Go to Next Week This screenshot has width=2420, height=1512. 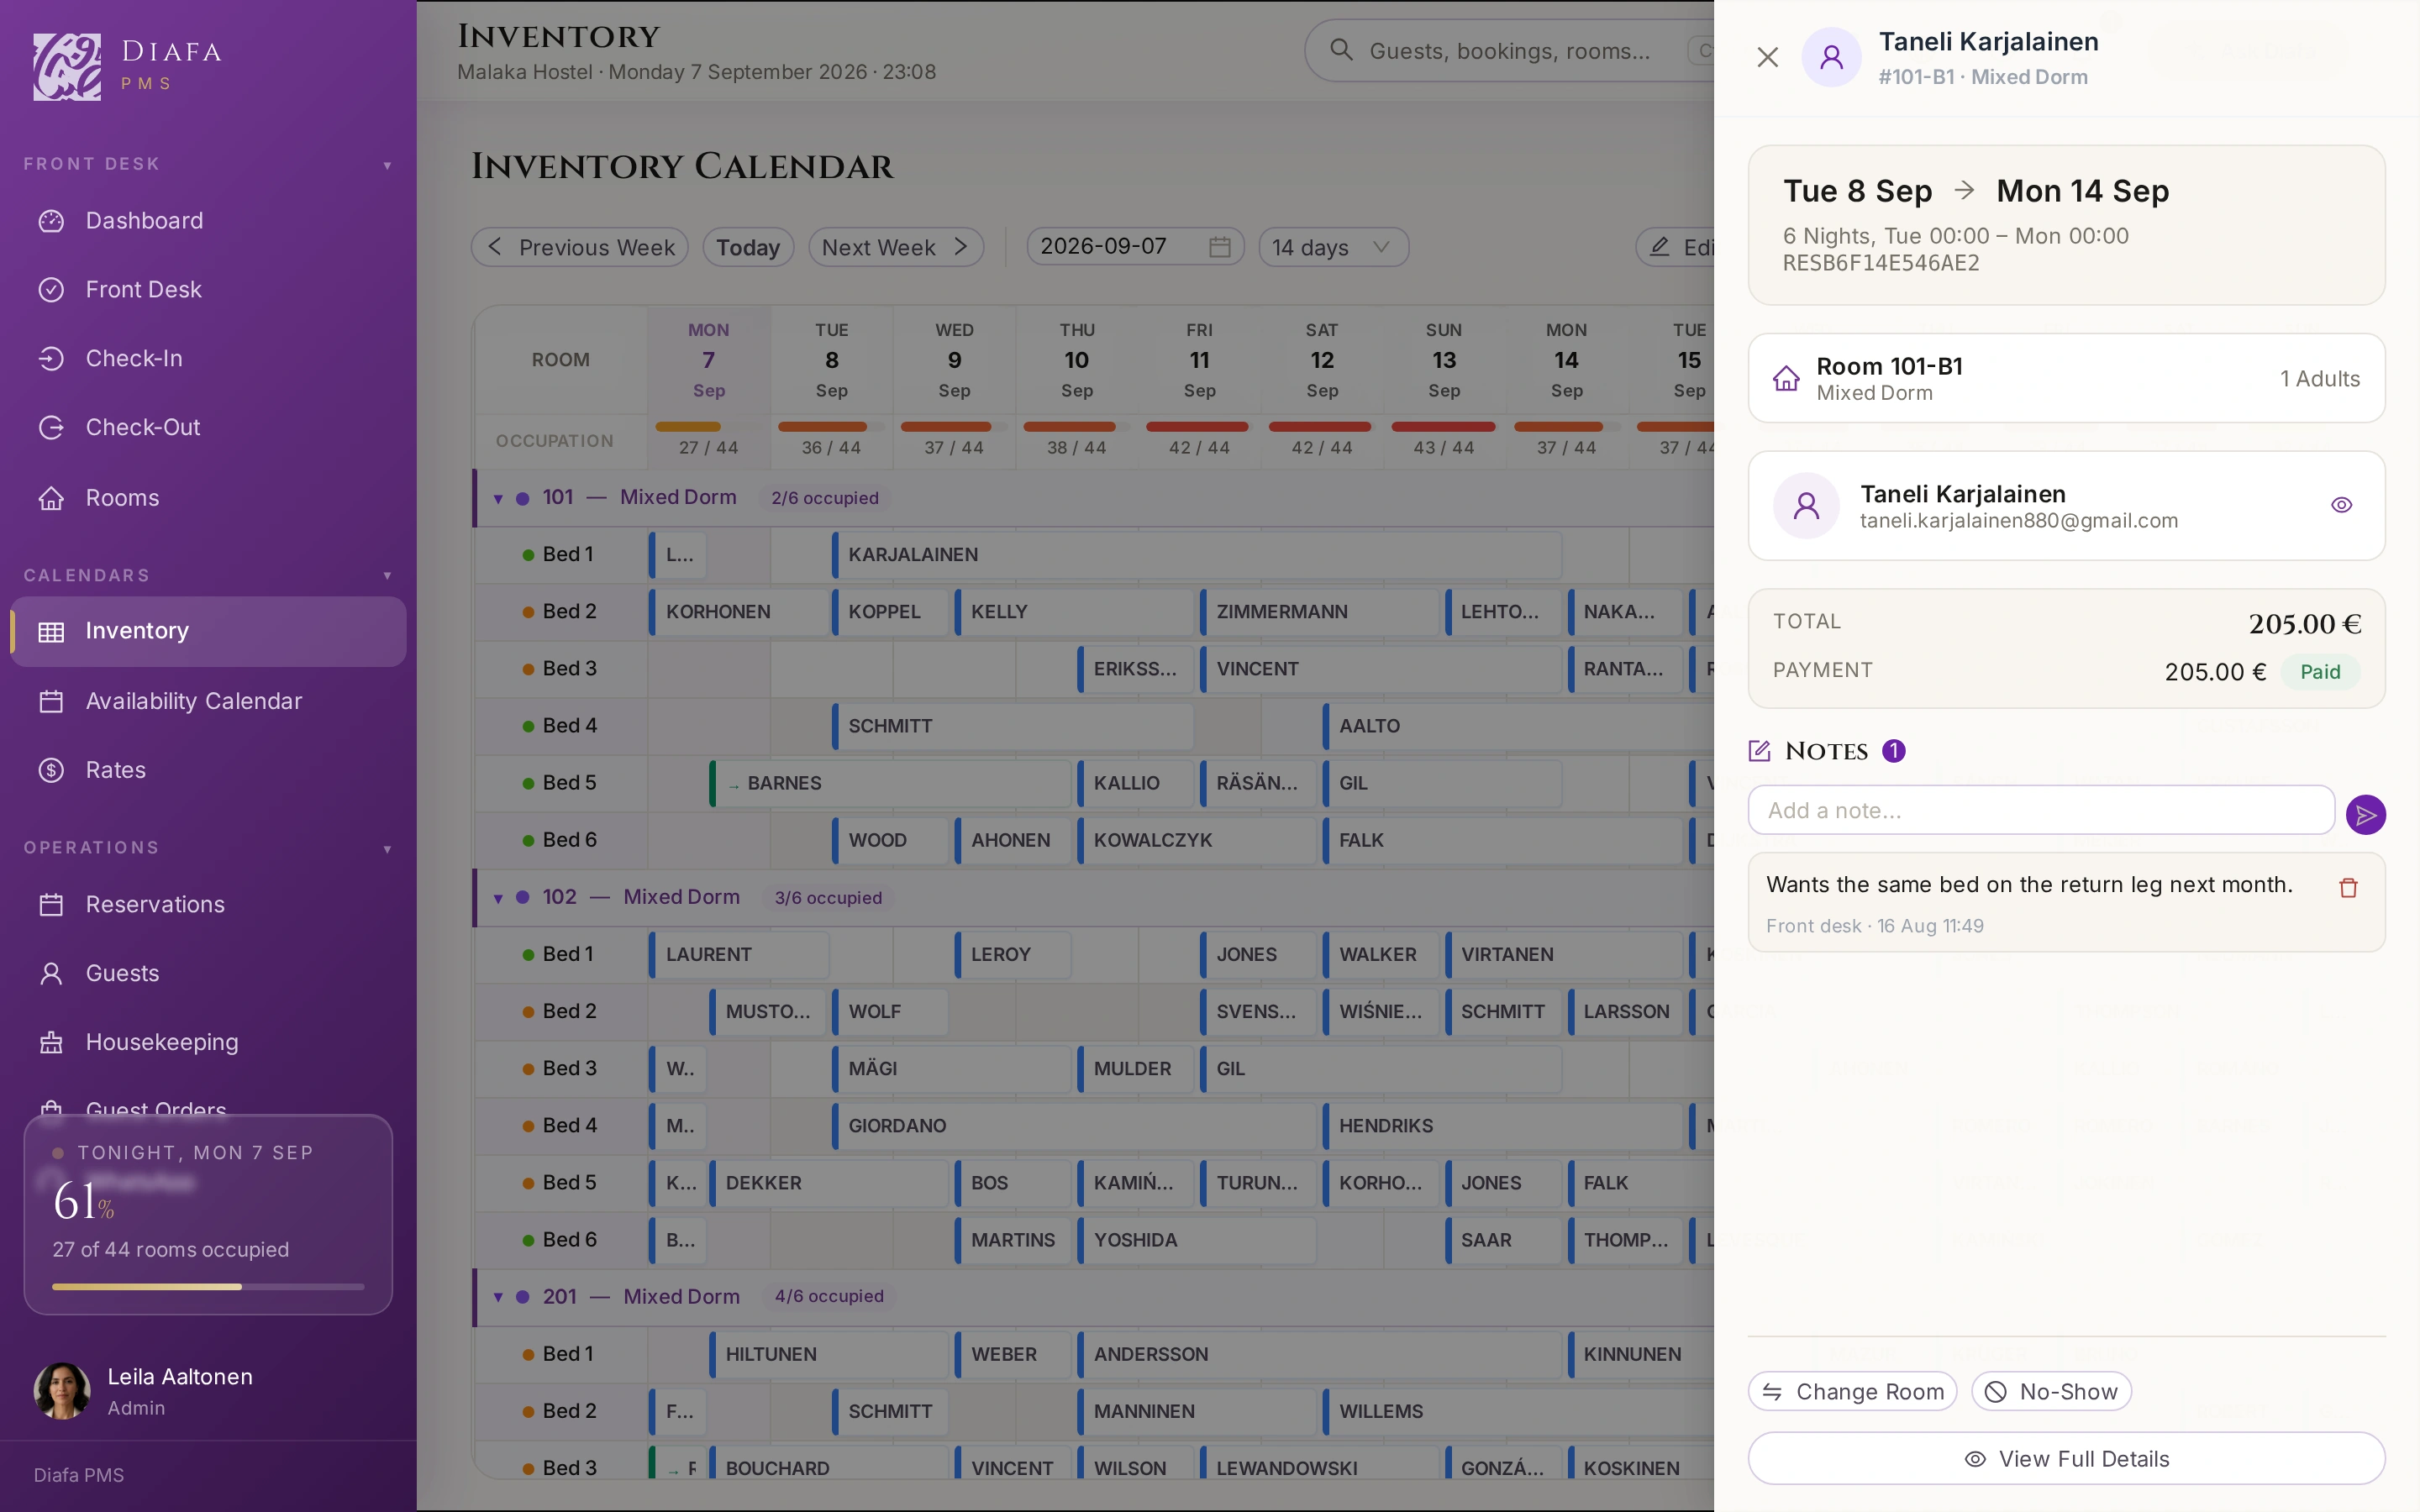(896, 247)
